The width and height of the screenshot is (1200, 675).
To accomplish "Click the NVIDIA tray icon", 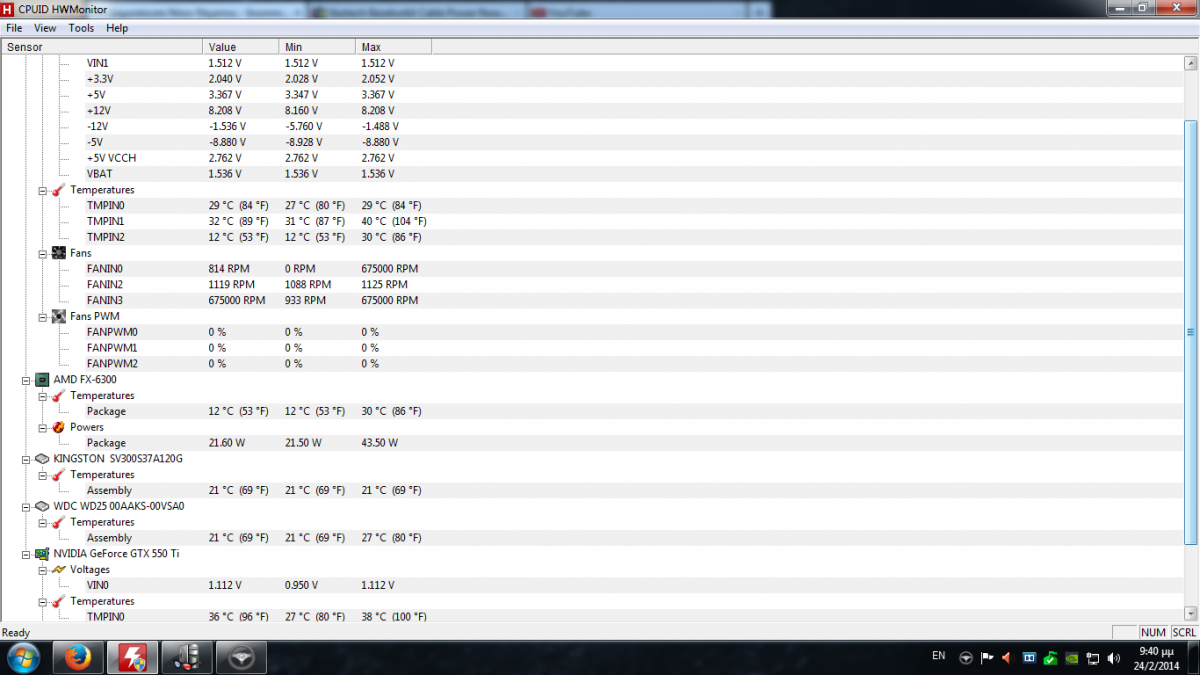I will [x=1071, y=657].
